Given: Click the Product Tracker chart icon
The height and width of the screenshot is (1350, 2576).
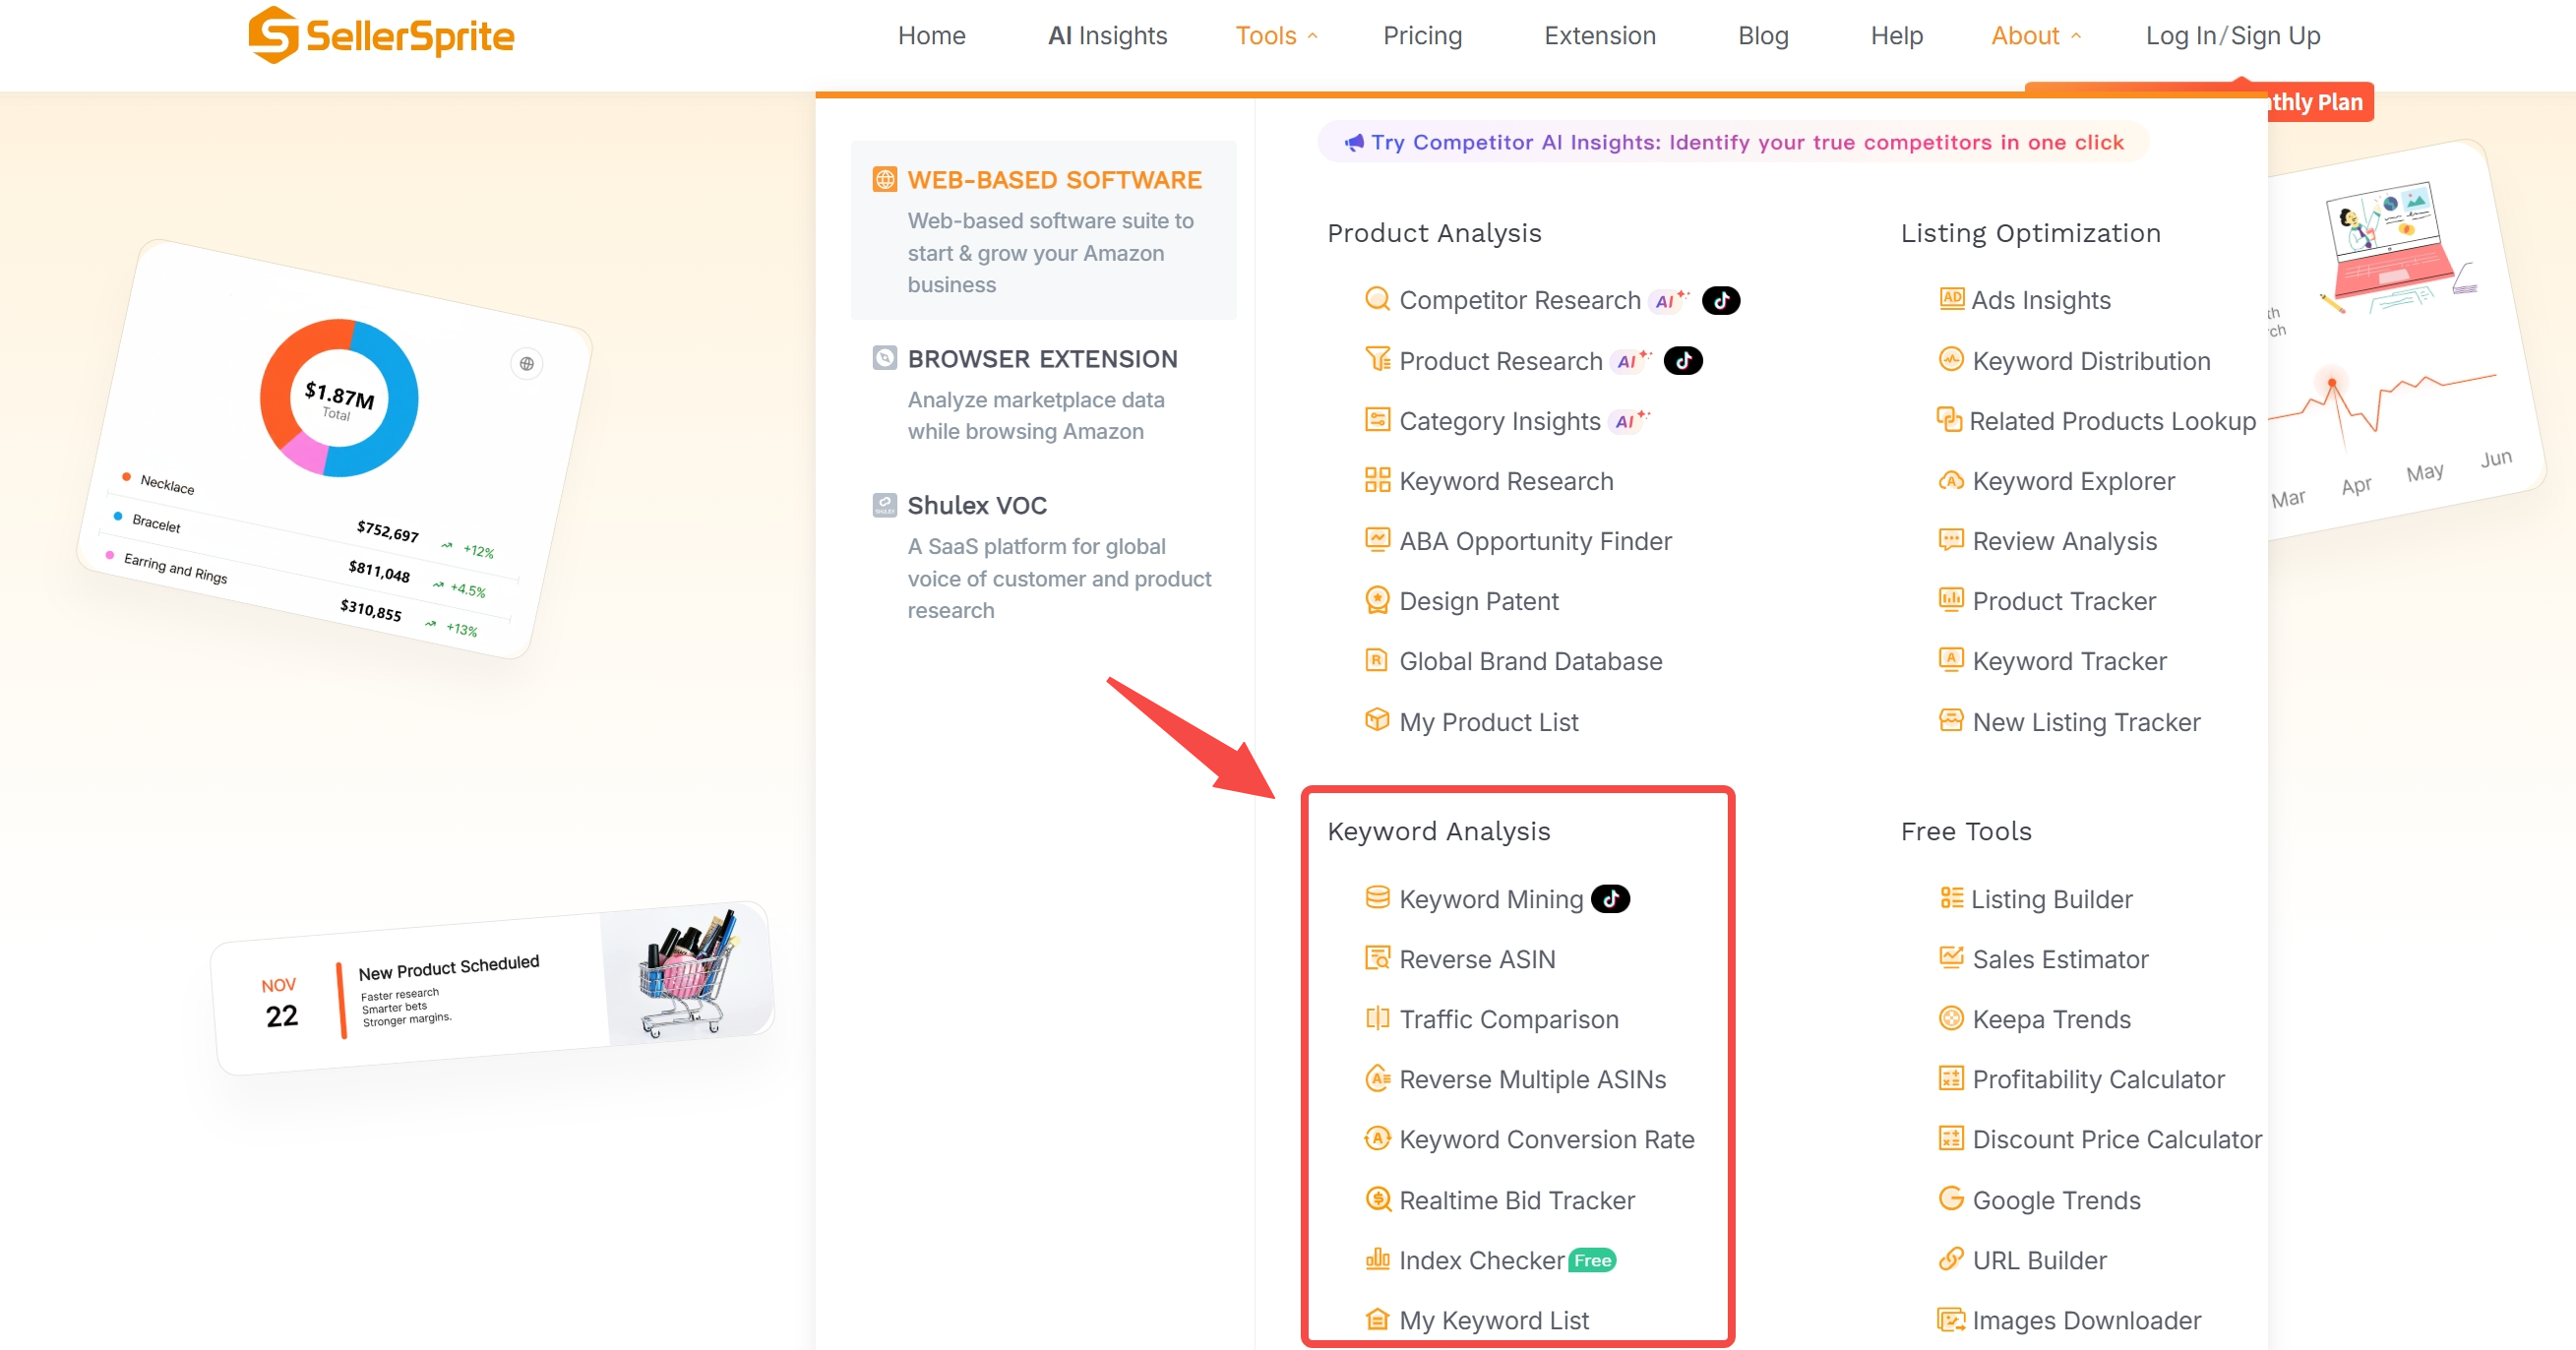Looking at the screenshot, I should click(x=1951, y=600).
